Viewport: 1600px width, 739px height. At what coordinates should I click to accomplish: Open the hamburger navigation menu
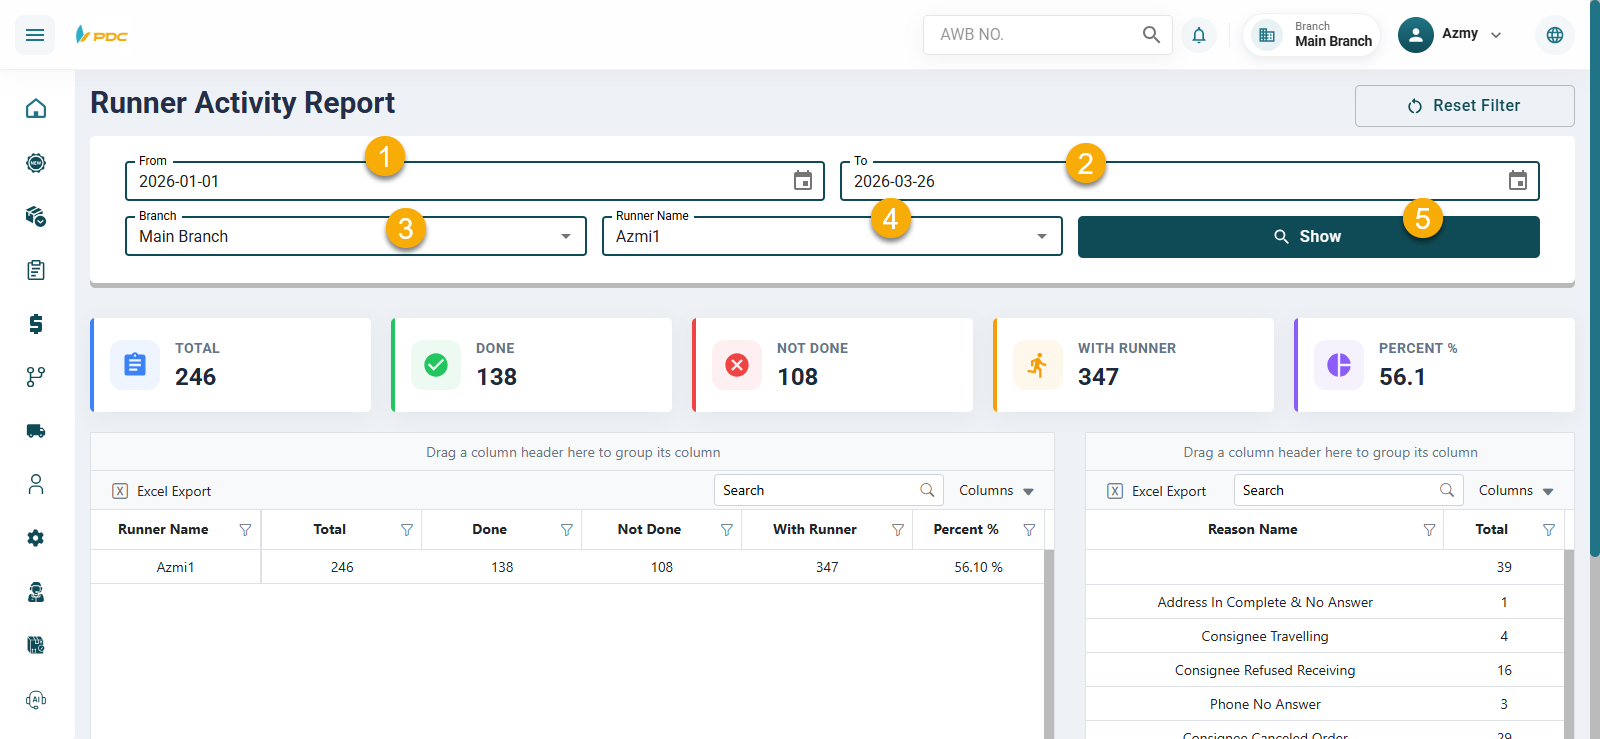pyautogui.click(x=35, y=35)
